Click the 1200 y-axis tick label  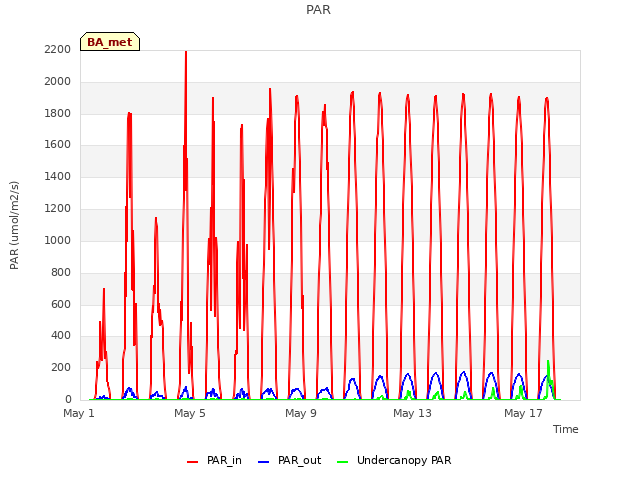point(58,208)
